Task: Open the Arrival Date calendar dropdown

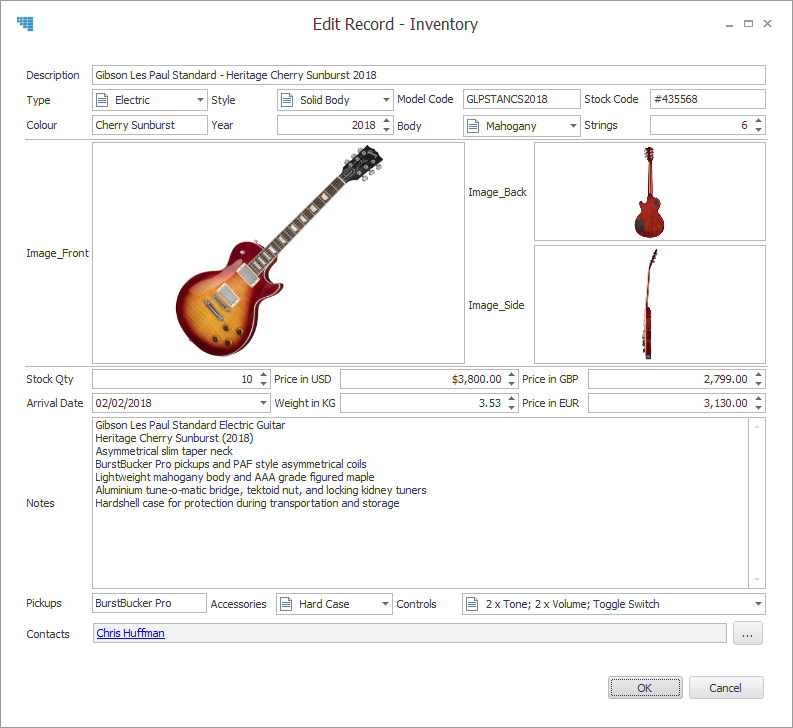Action: pos(263,403)
